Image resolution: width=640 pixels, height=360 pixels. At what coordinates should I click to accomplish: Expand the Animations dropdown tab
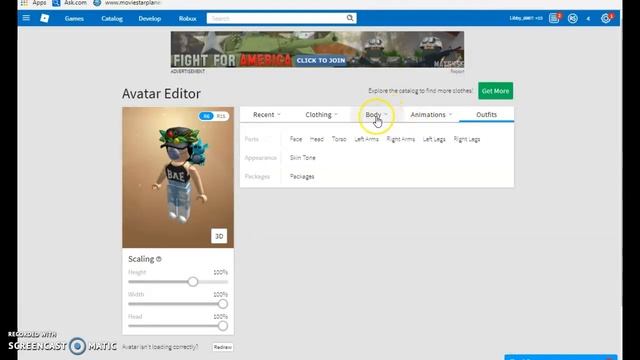click(x=431, y=115)
